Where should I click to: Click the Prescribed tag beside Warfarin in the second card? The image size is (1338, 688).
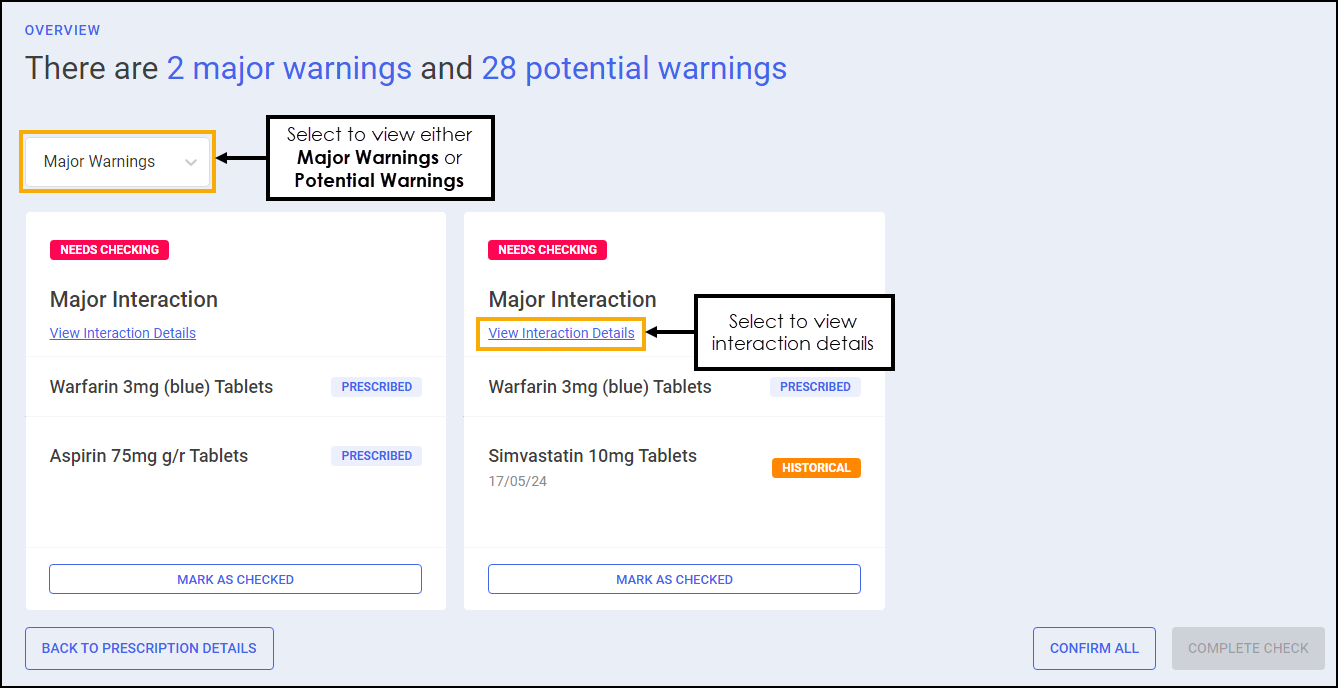click(815, 387)
